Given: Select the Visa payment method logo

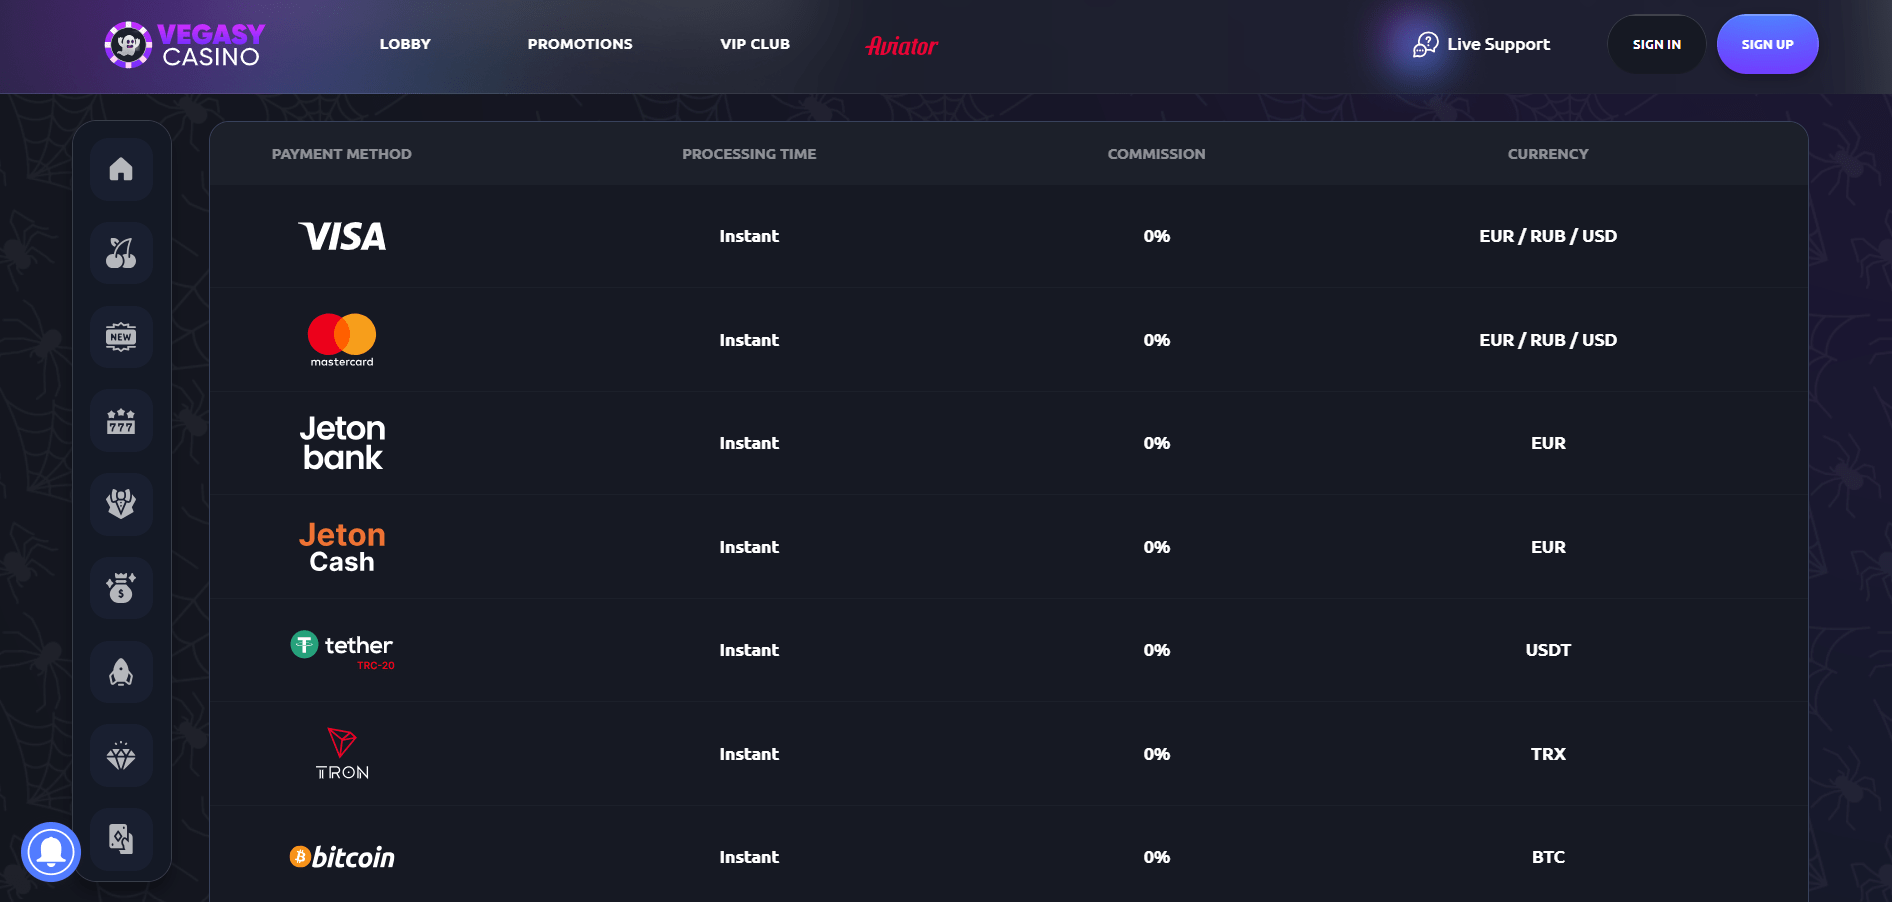Looking at the screenshot, I should (x=342, y=237).
